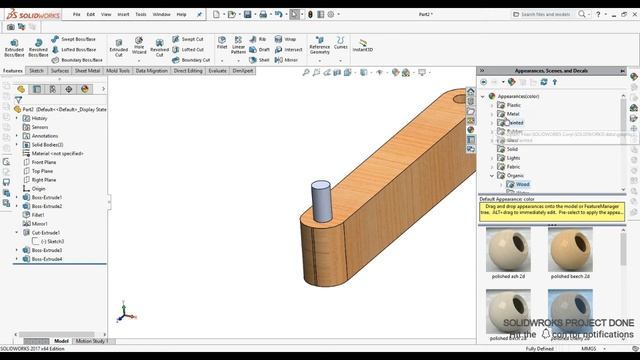Collapse the Organic appearances folder

492,176
